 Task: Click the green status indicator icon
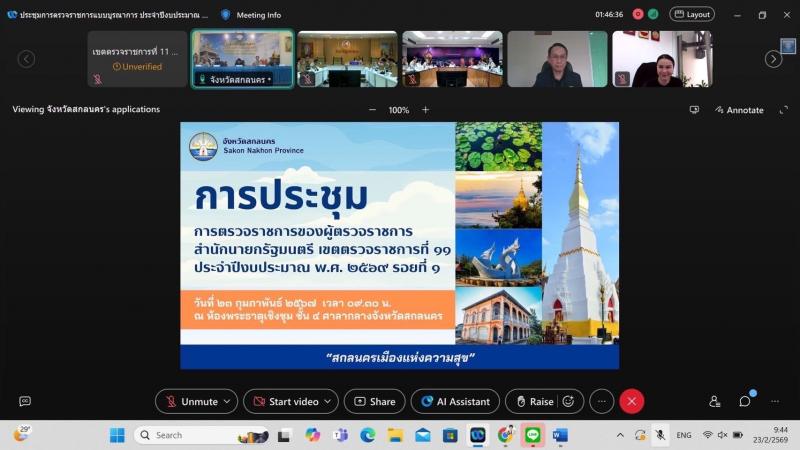653,14
